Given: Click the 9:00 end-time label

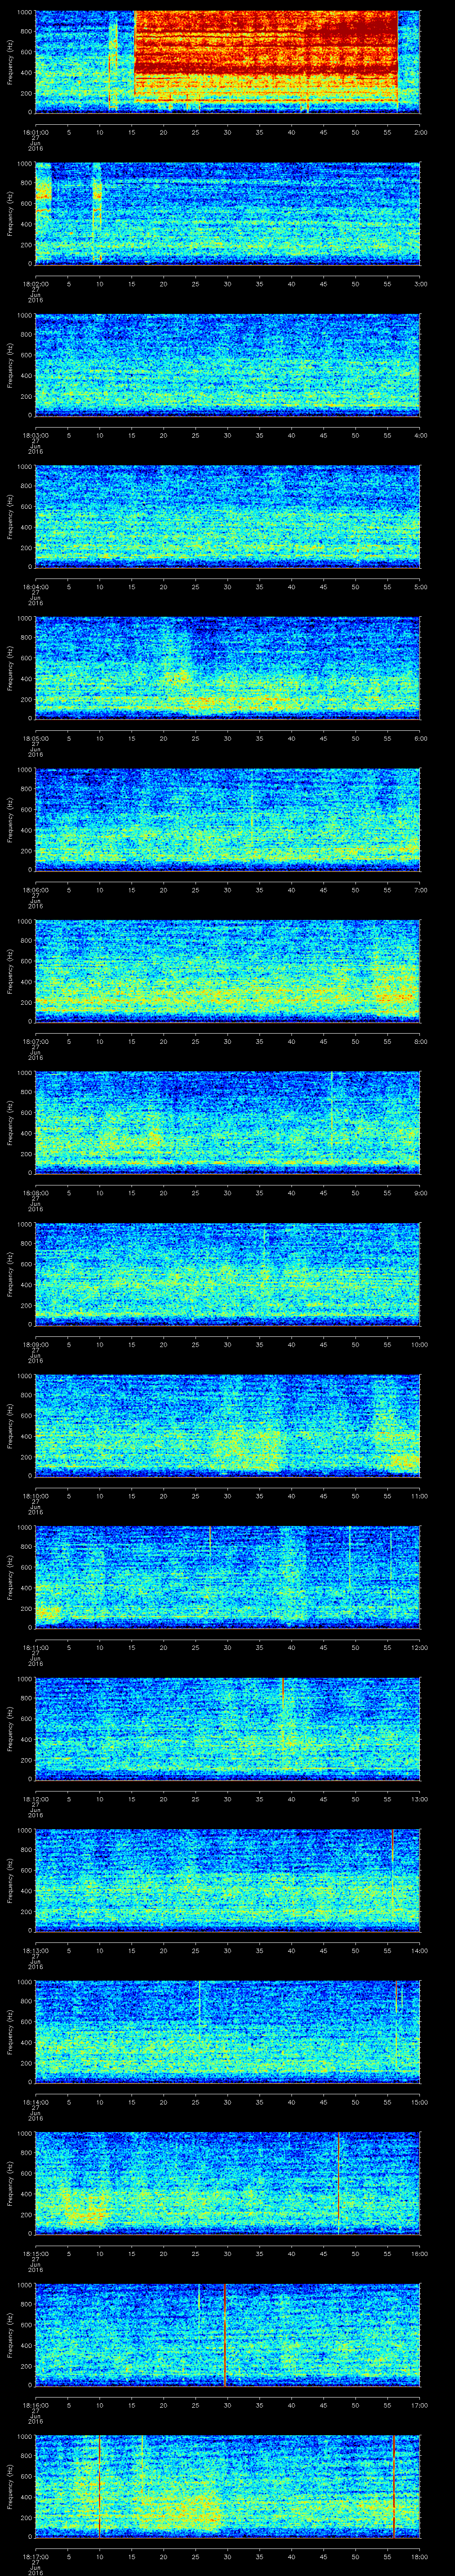Looking at the screenshot, I should click(x=420, y=1192).
